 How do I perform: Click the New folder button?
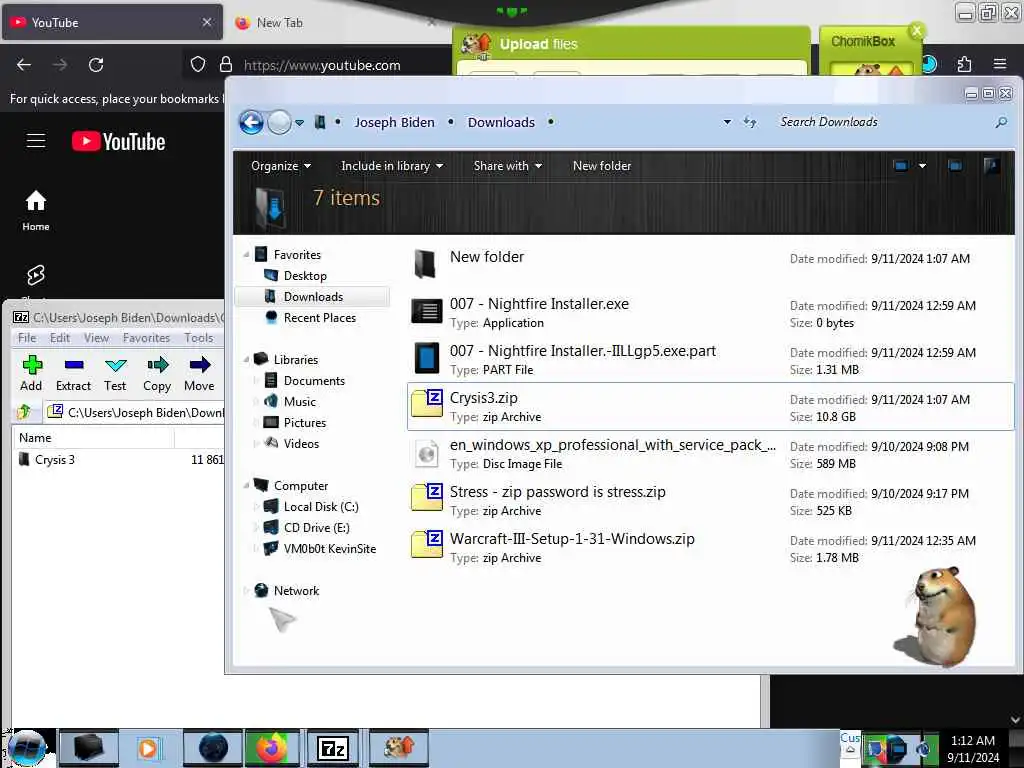pos(601,166)
